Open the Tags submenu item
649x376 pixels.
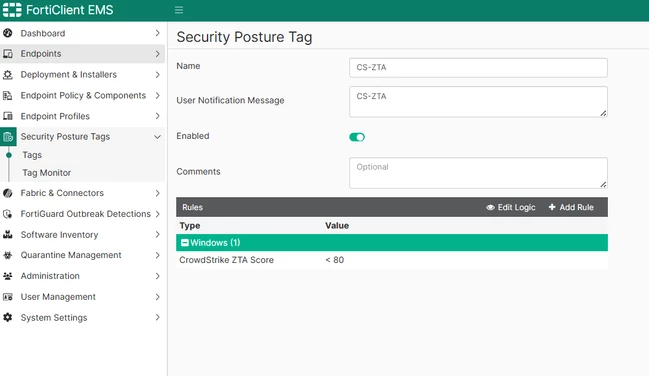coord(32,155)
